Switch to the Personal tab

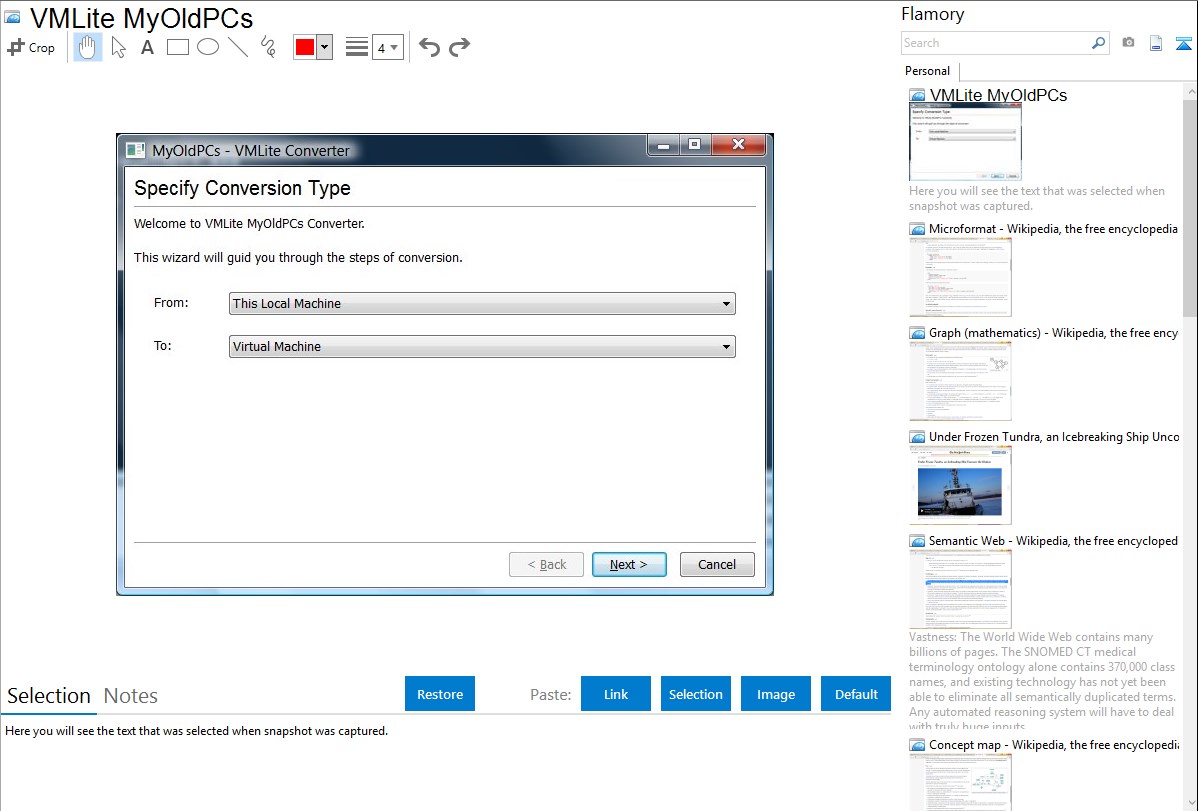tap(928, 71)
